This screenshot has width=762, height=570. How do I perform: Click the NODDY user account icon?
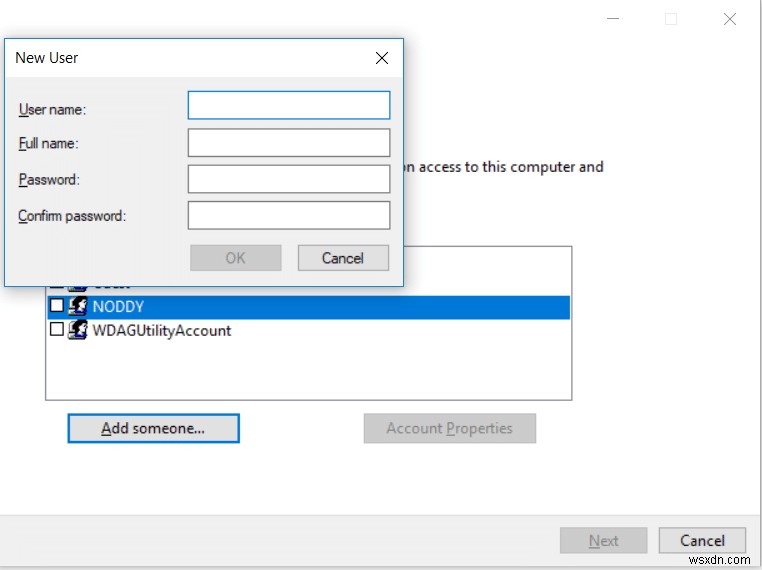click(x=78, y=306)
